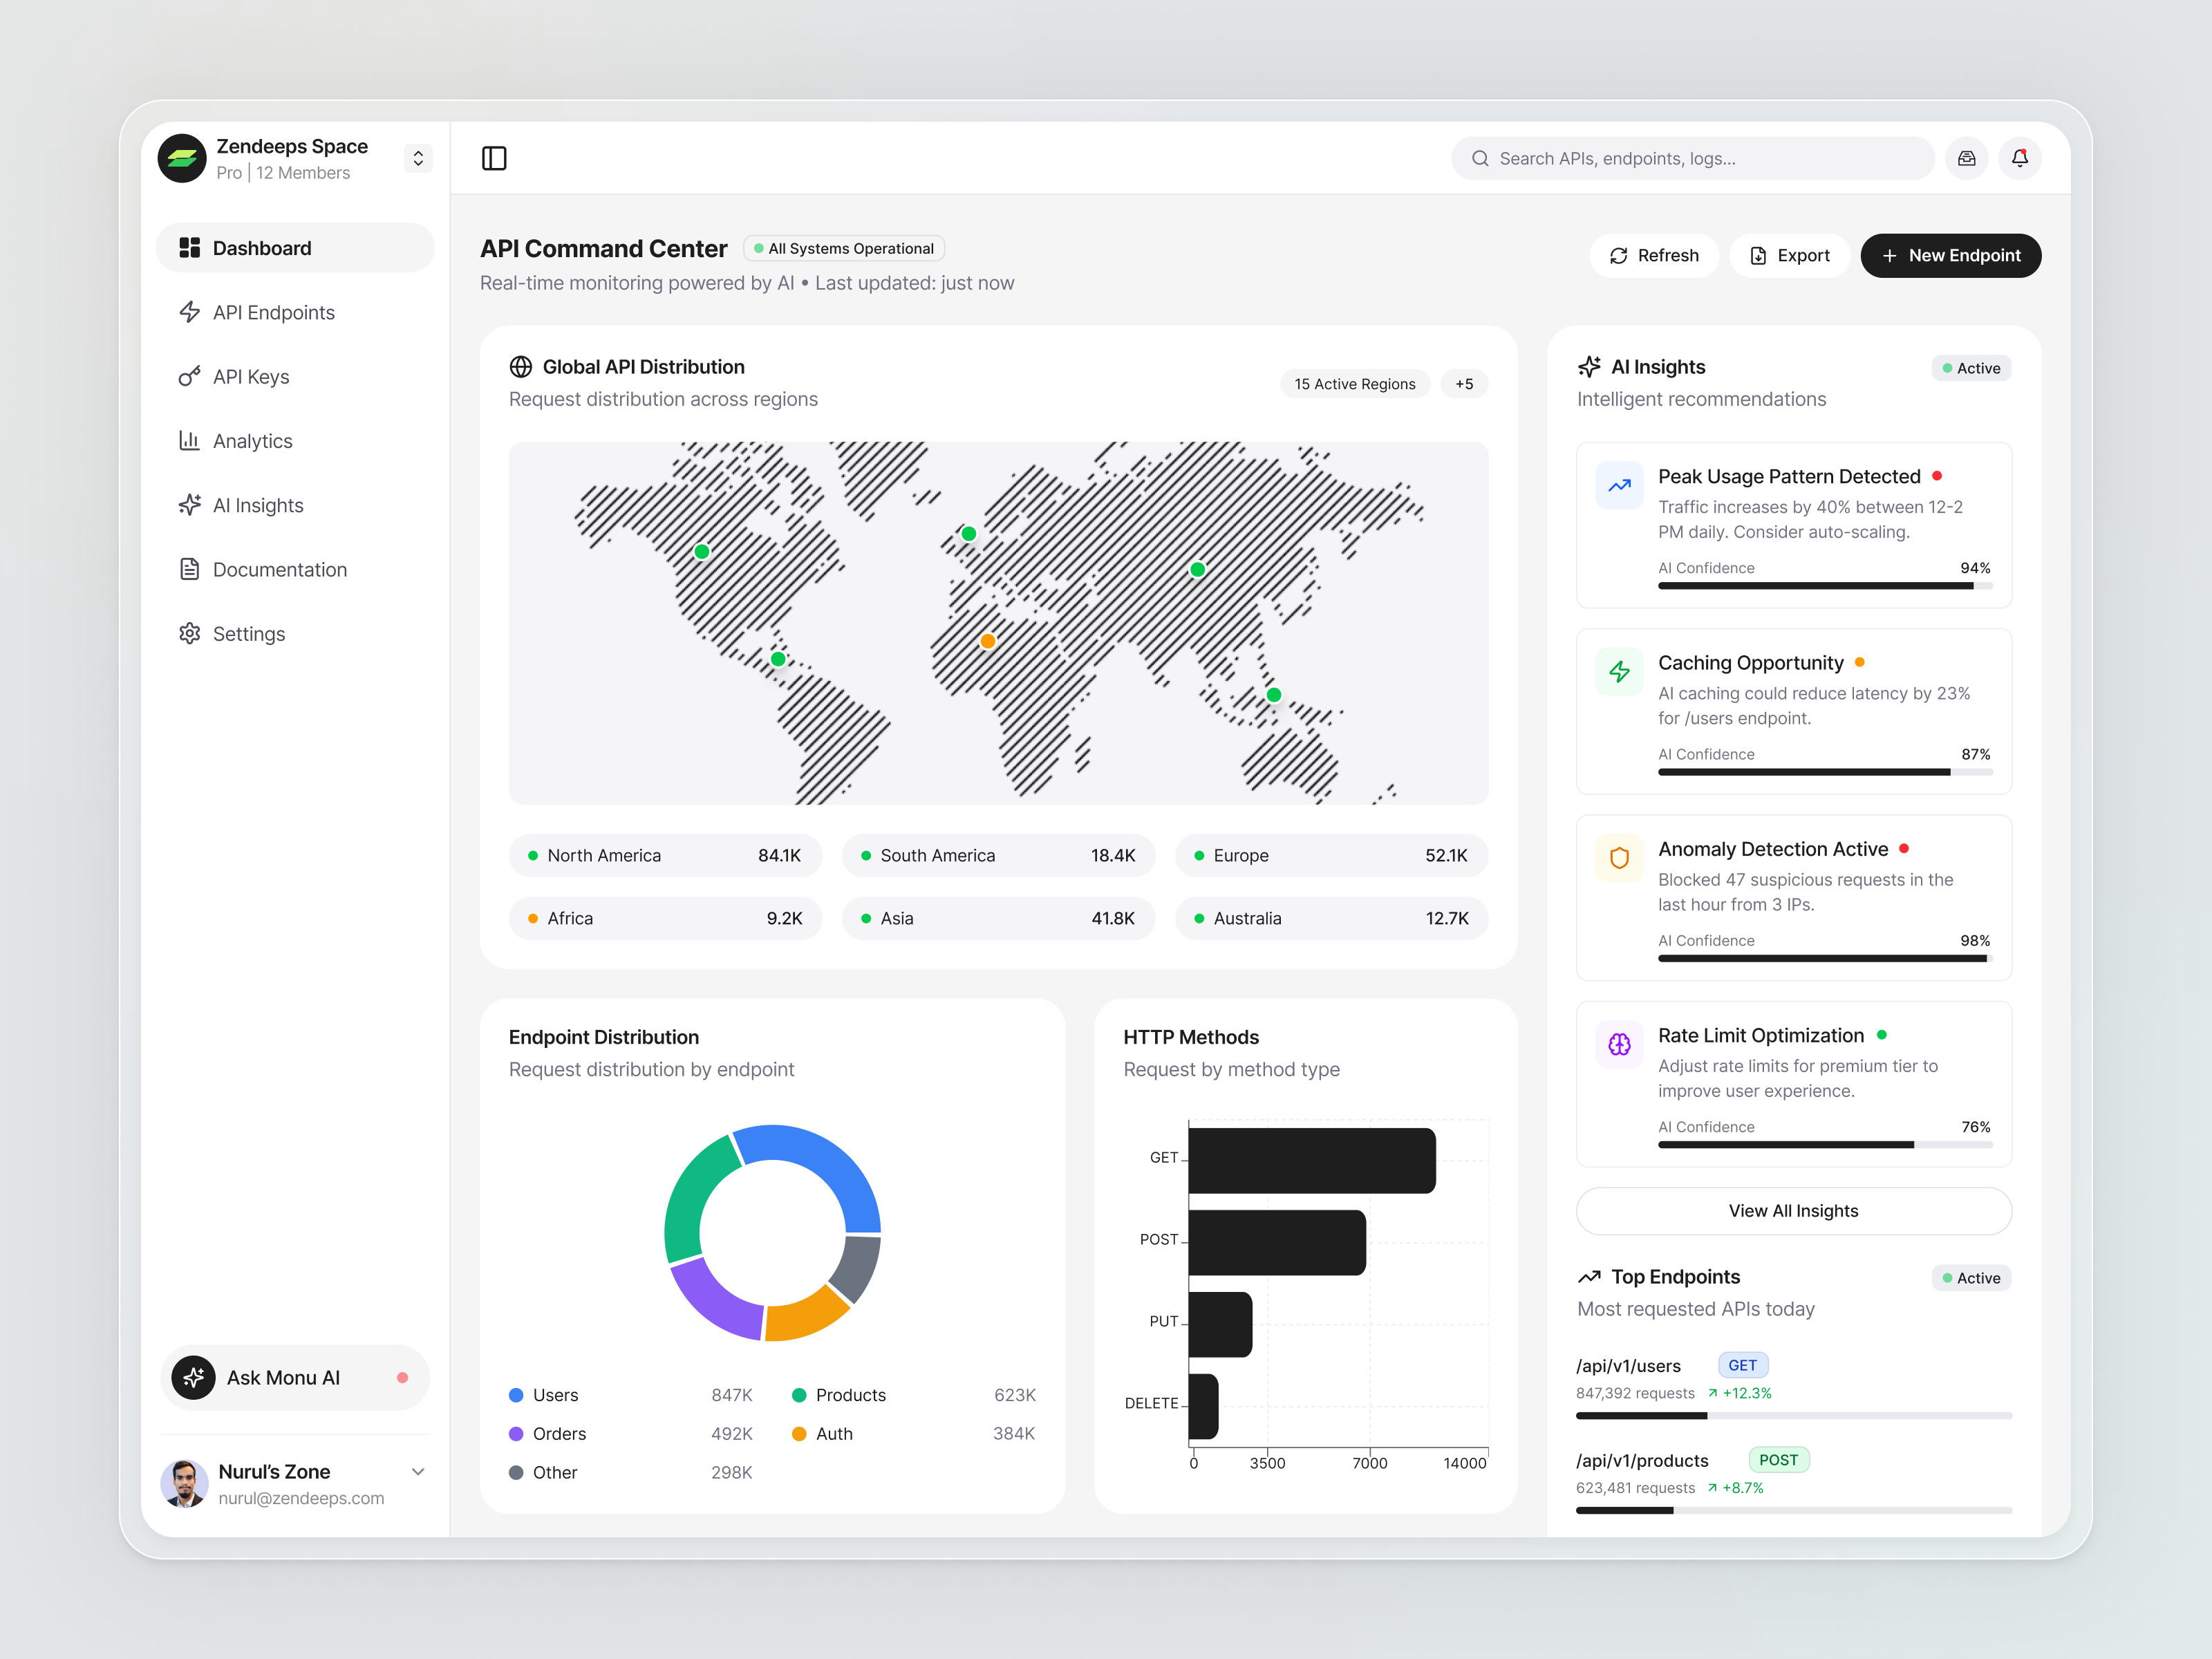Click View All Insights
This screenshot has height=1659, width=2212.
coord(1793,1210)
